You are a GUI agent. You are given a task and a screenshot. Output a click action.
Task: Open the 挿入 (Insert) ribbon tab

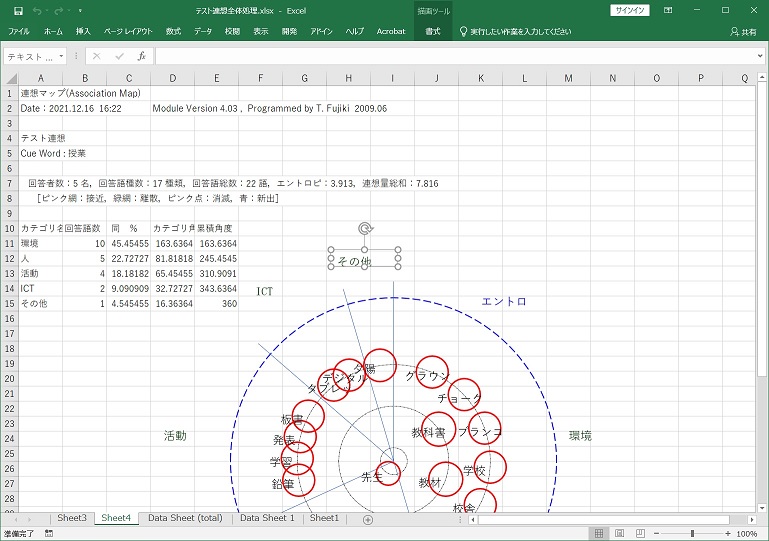click(83, 32)
